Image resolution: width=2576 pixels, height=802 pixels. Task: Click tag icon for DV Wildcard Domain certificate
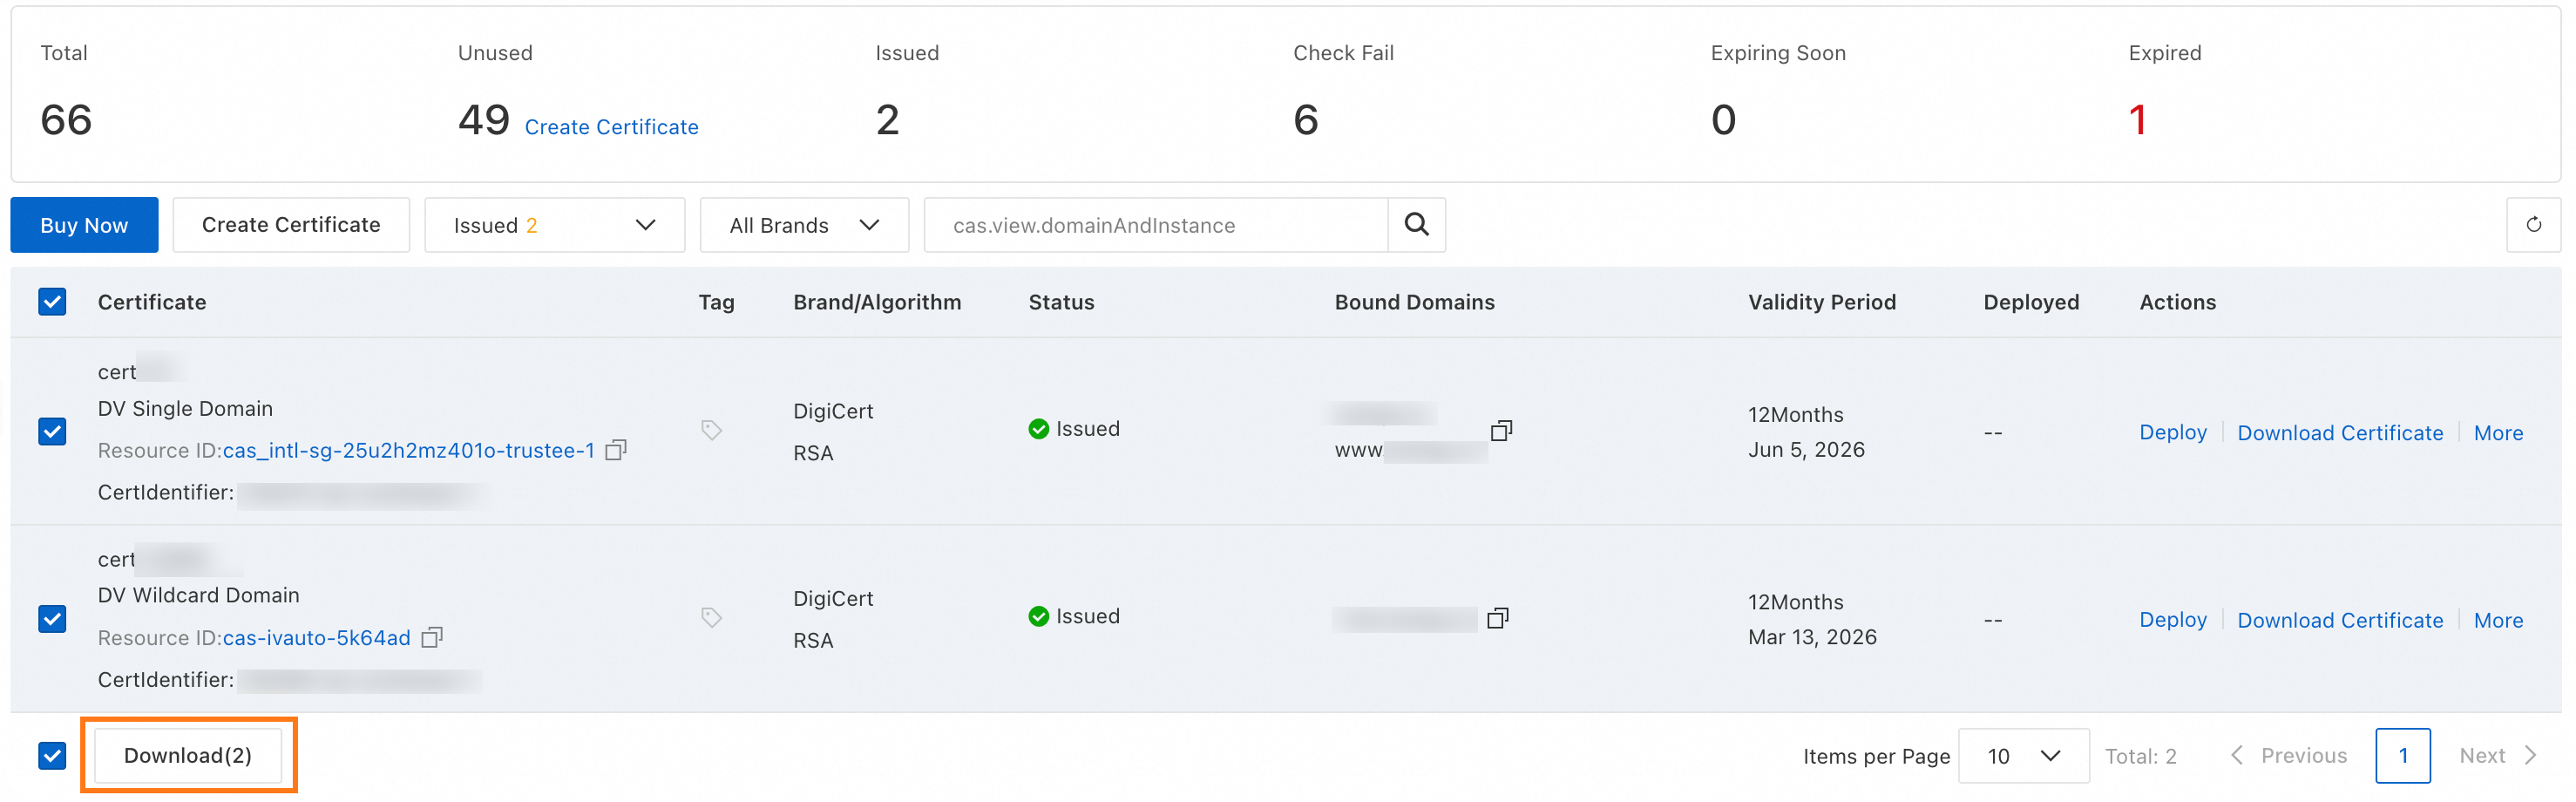click(x=711, y=617)
